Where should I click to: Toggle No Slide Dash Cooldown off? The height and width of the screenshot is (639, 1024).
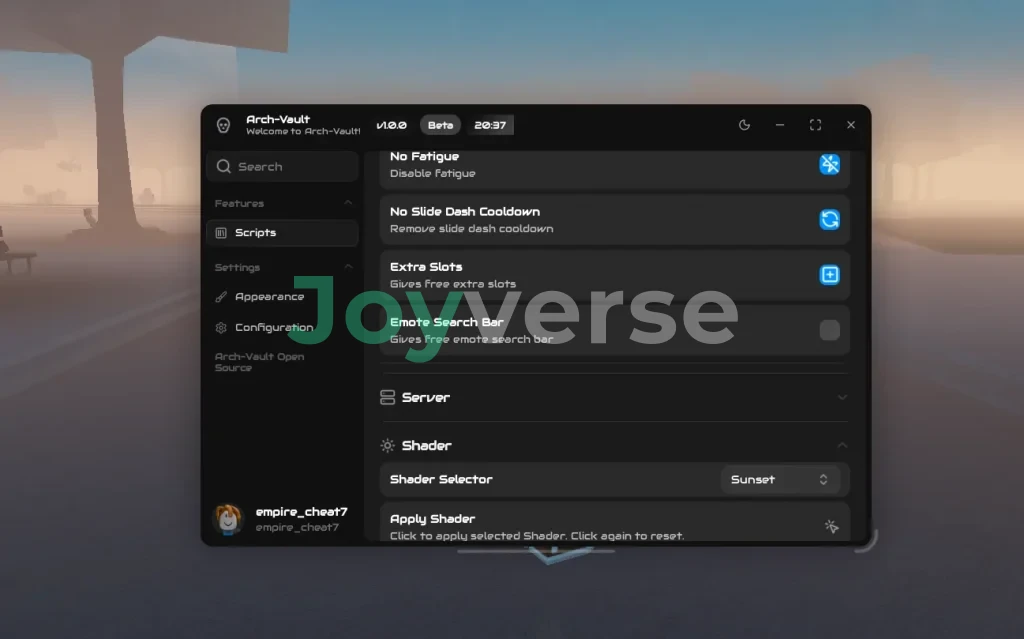(x=829, y=219)
